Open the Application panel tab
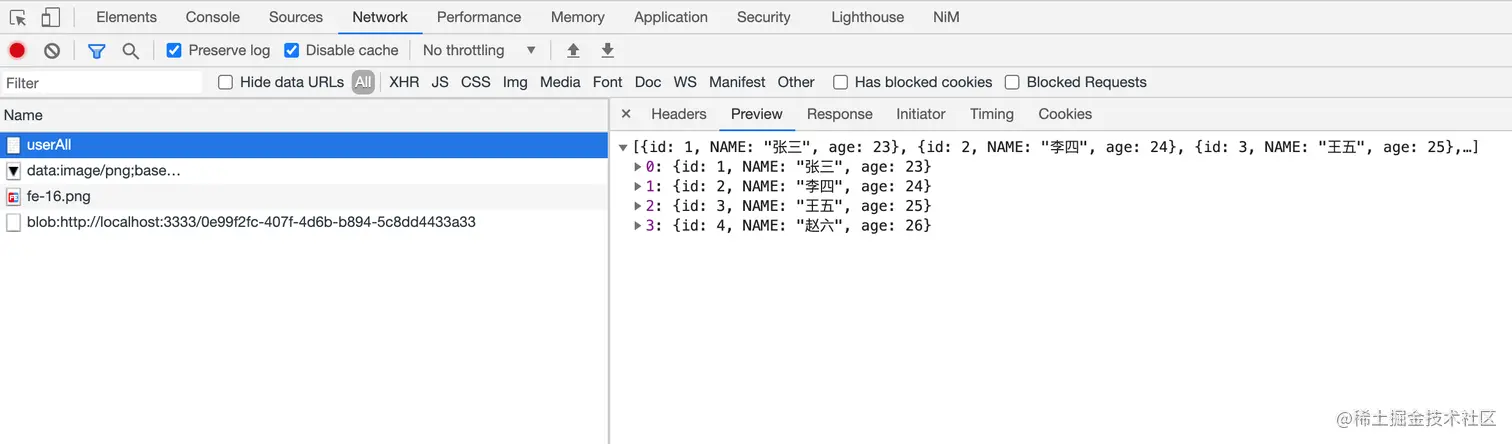The width and height of the screenshot is (1512, 444). (671, 17)
